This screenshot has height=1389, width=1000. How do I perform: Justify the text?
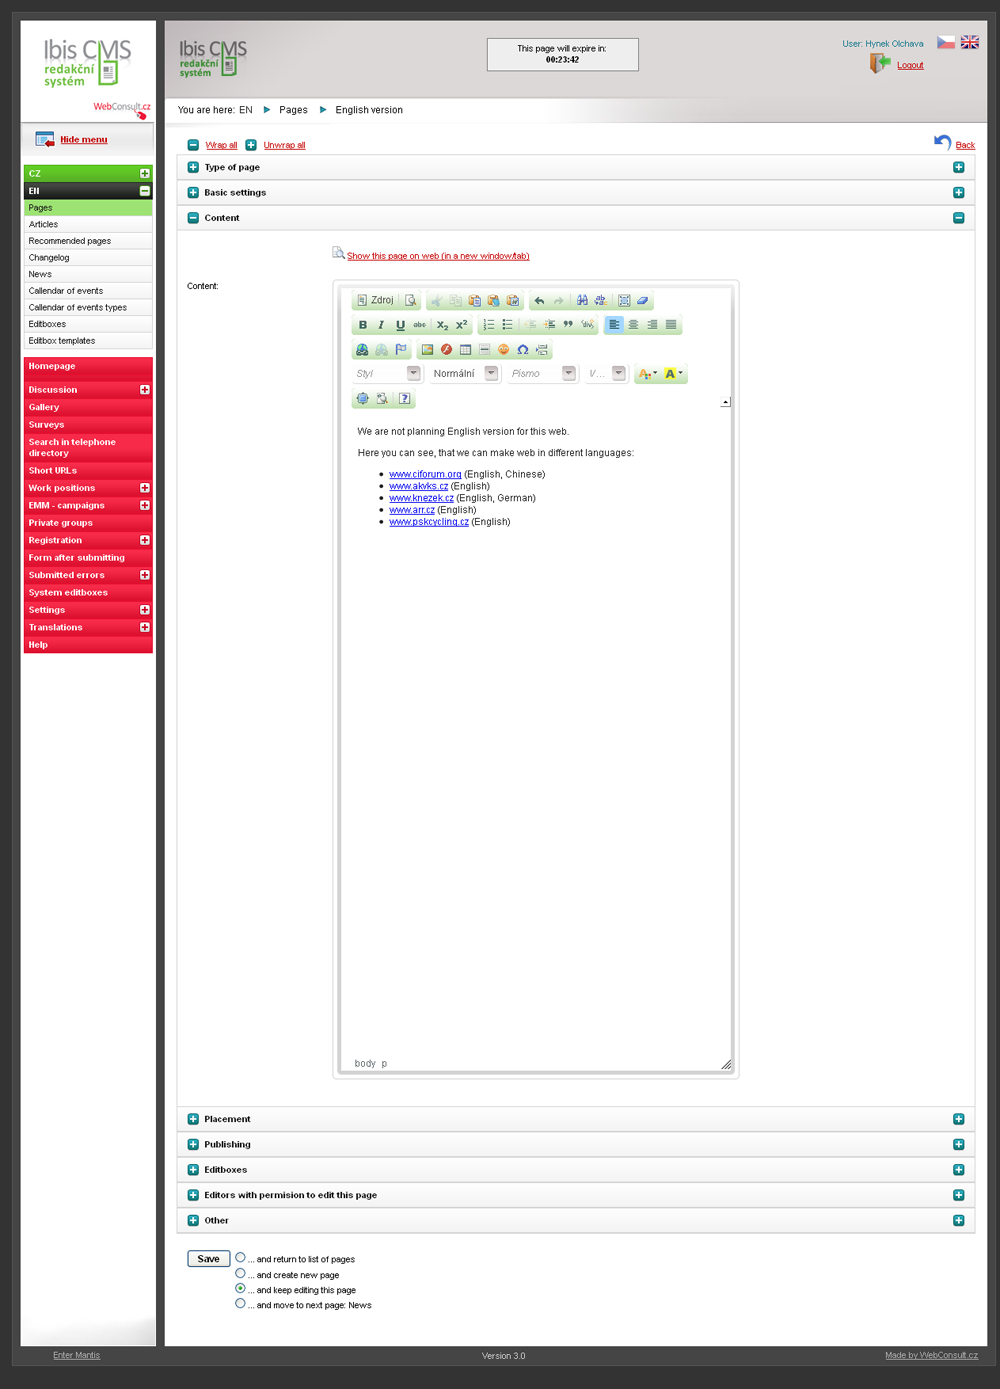[671, 325]
